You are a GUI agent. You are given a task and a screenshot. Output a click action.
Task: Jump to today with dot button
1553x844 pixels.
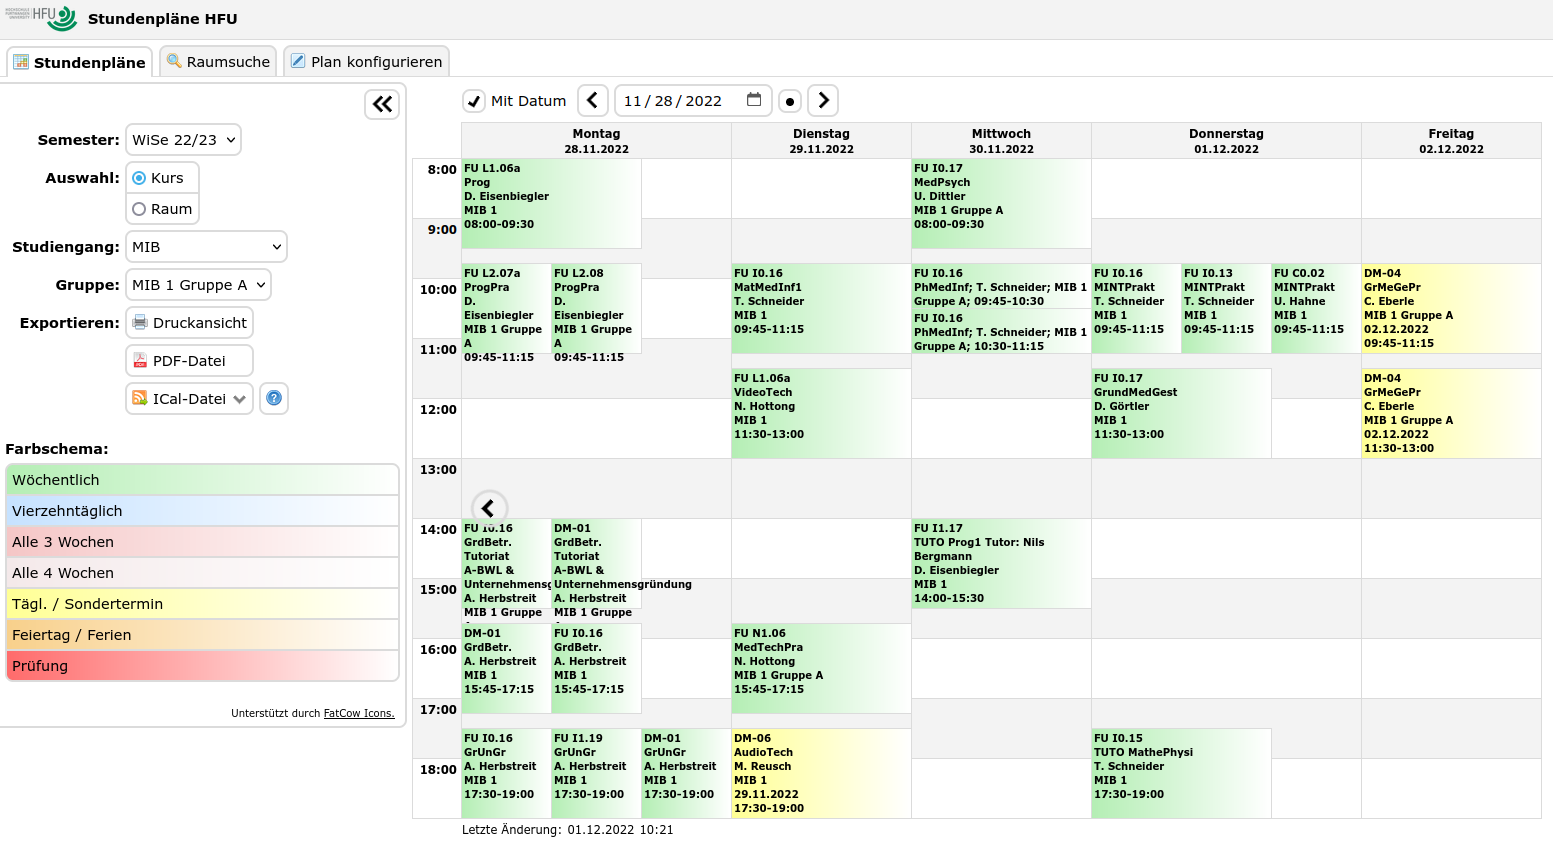790,101
